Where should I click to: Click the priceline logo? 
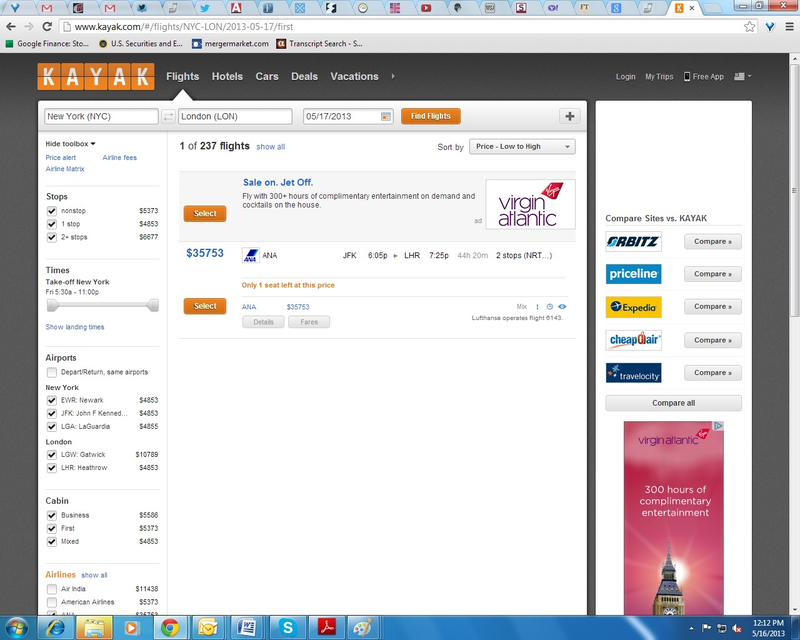(x=633, y=274)
